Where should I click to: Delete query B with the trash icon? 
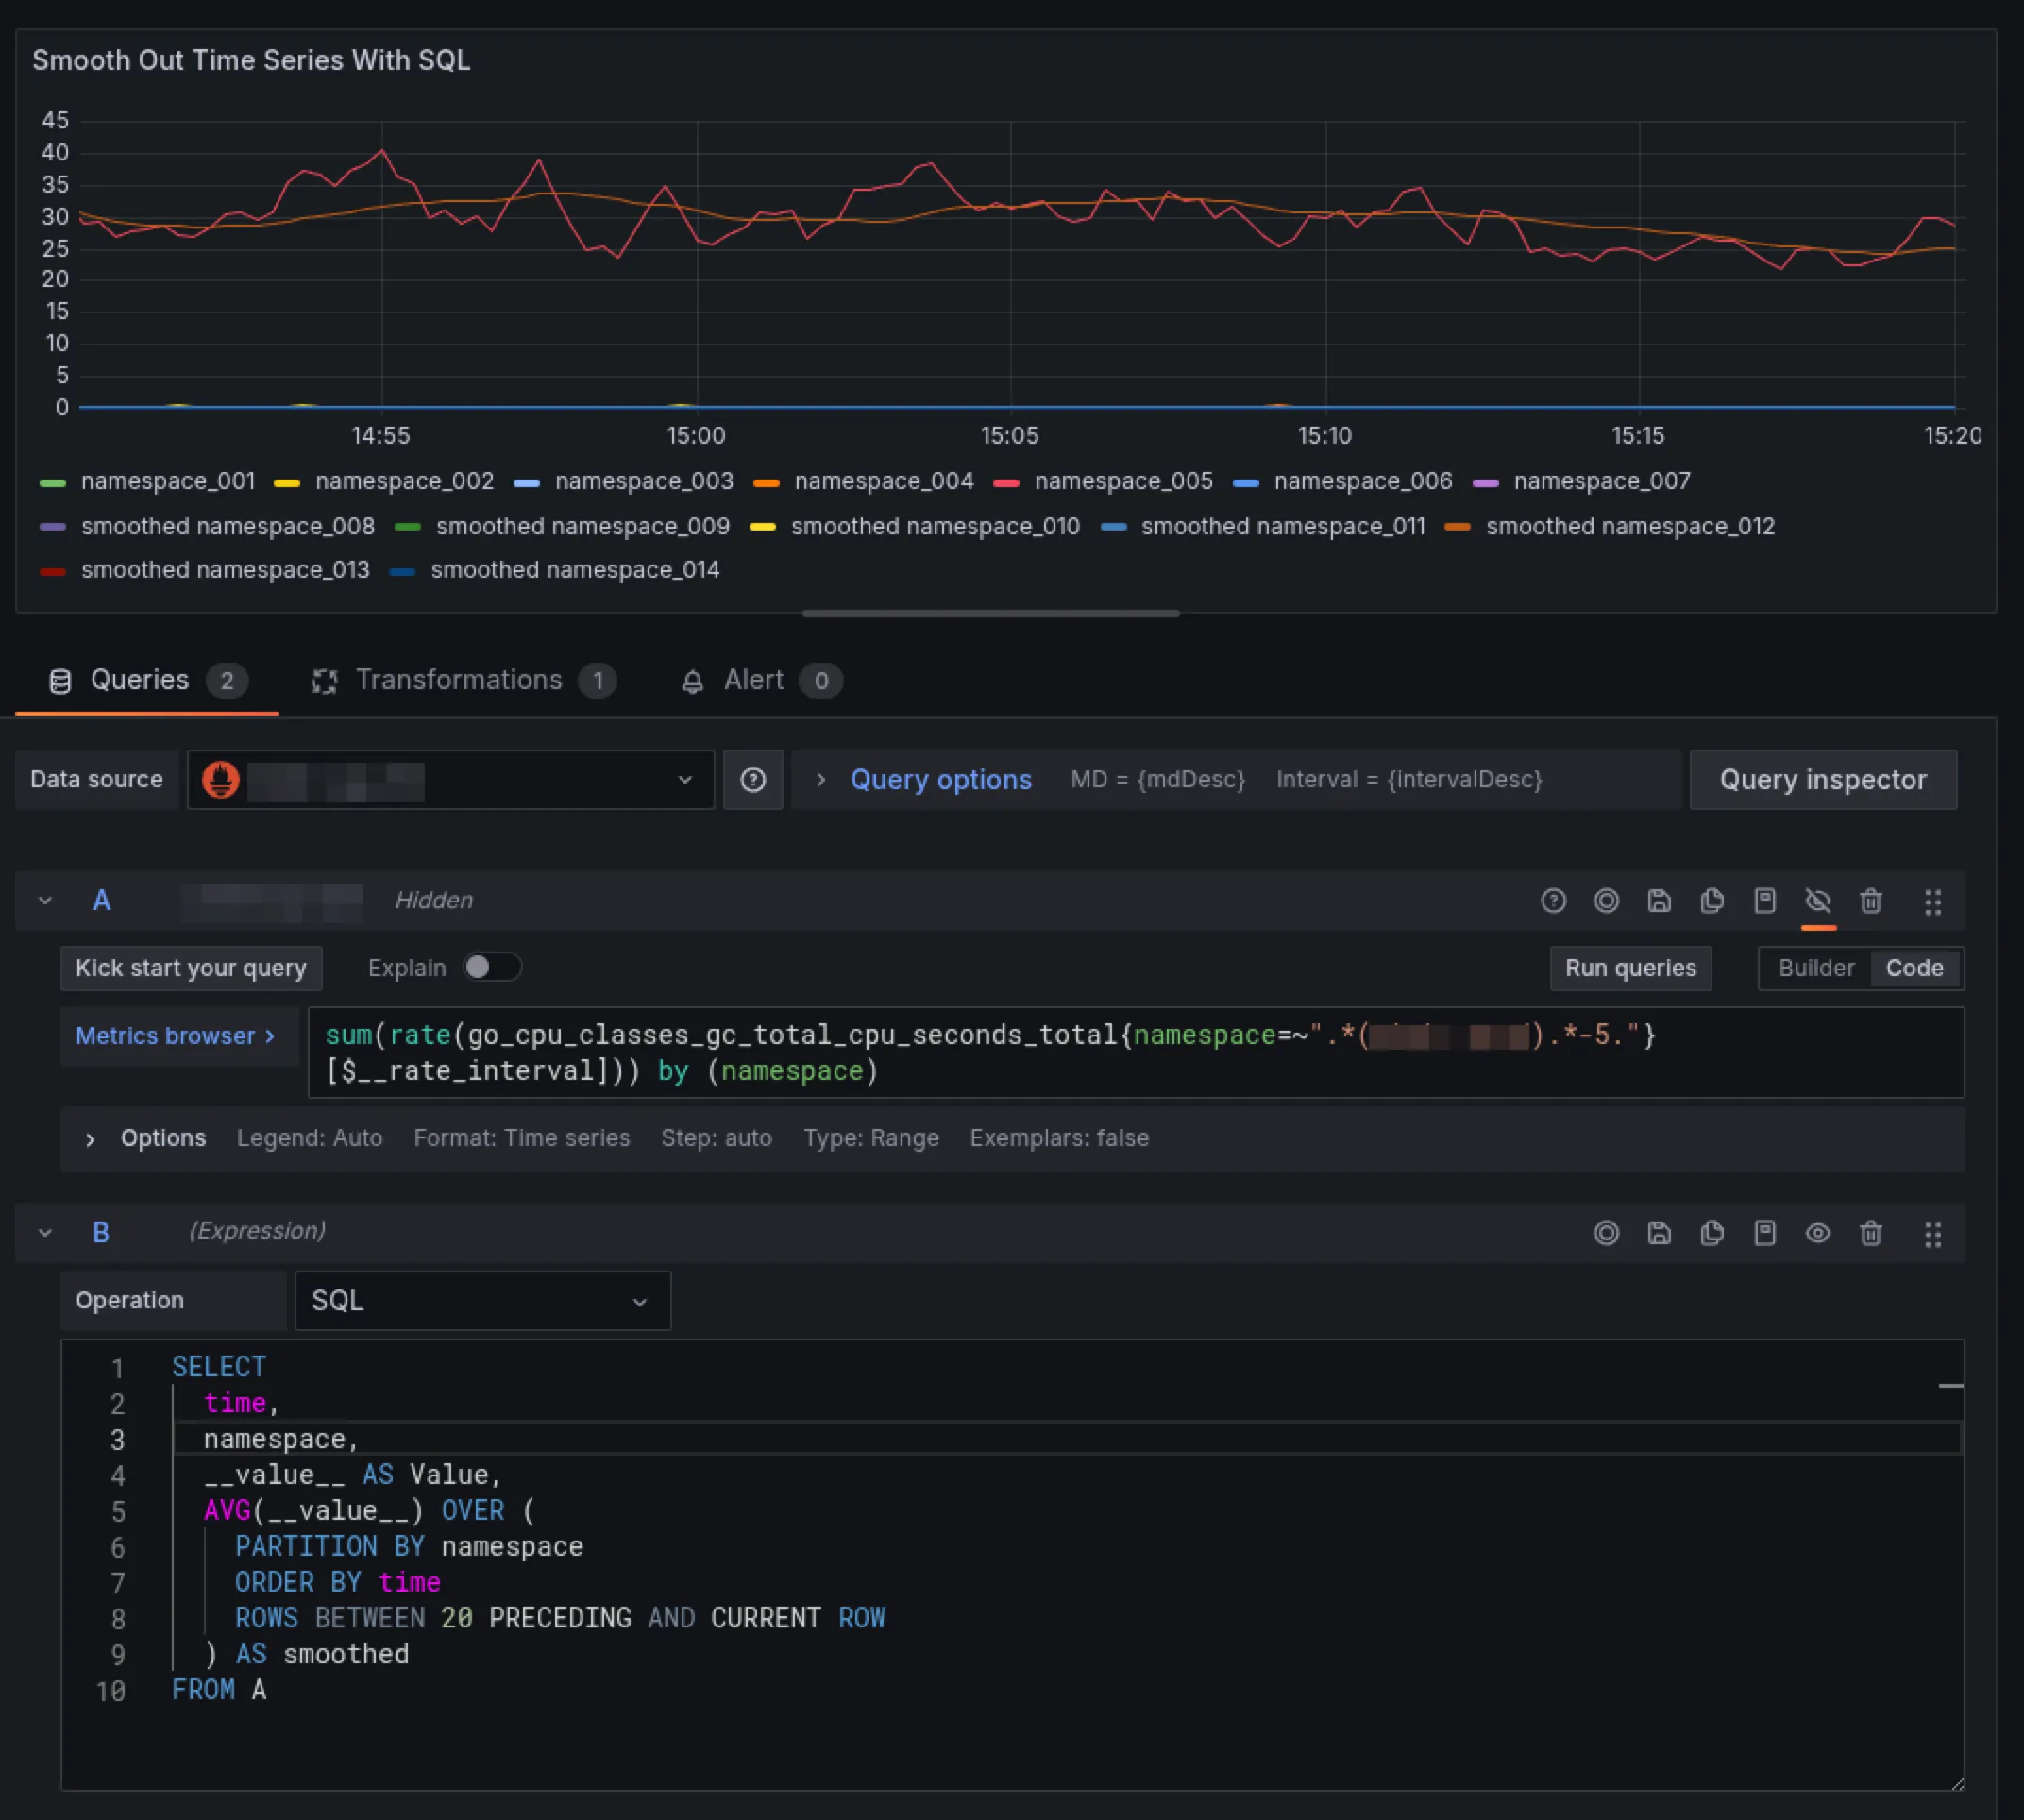coord(1872,1233)
